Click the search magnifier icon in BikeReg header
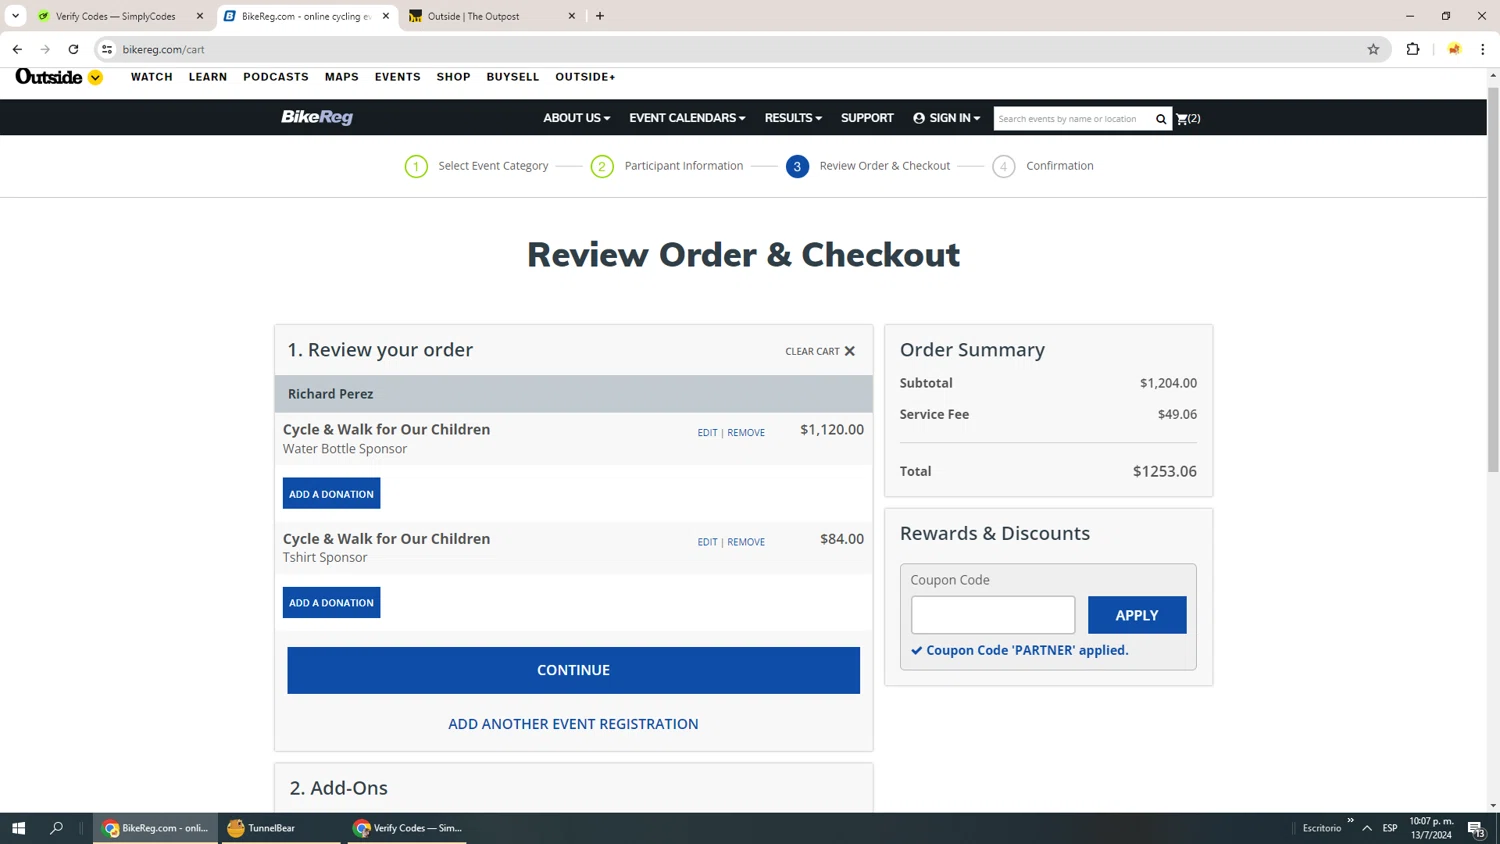1500x844 pixels. (x=1161, y=119)
